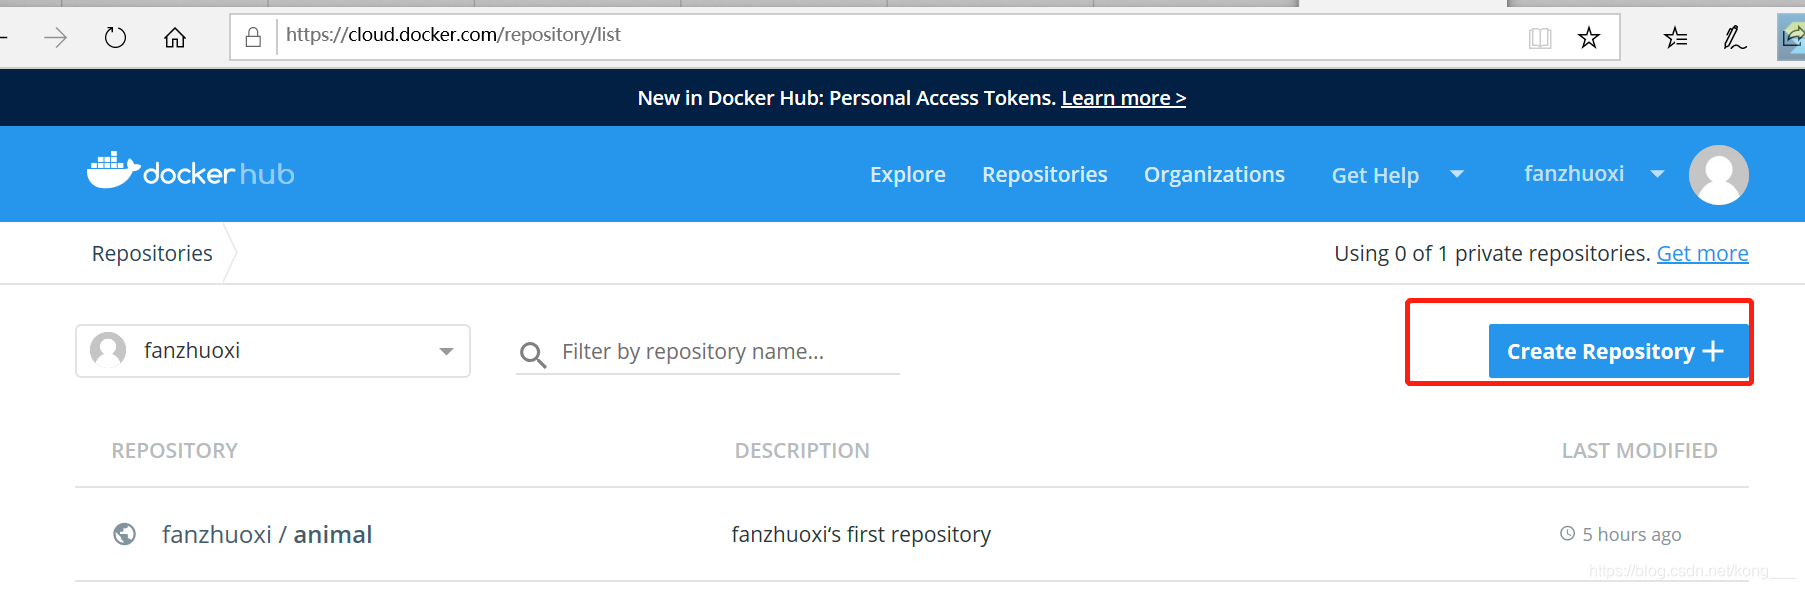
Task: Click the browser forward arrow
Action: coord(56,38)
